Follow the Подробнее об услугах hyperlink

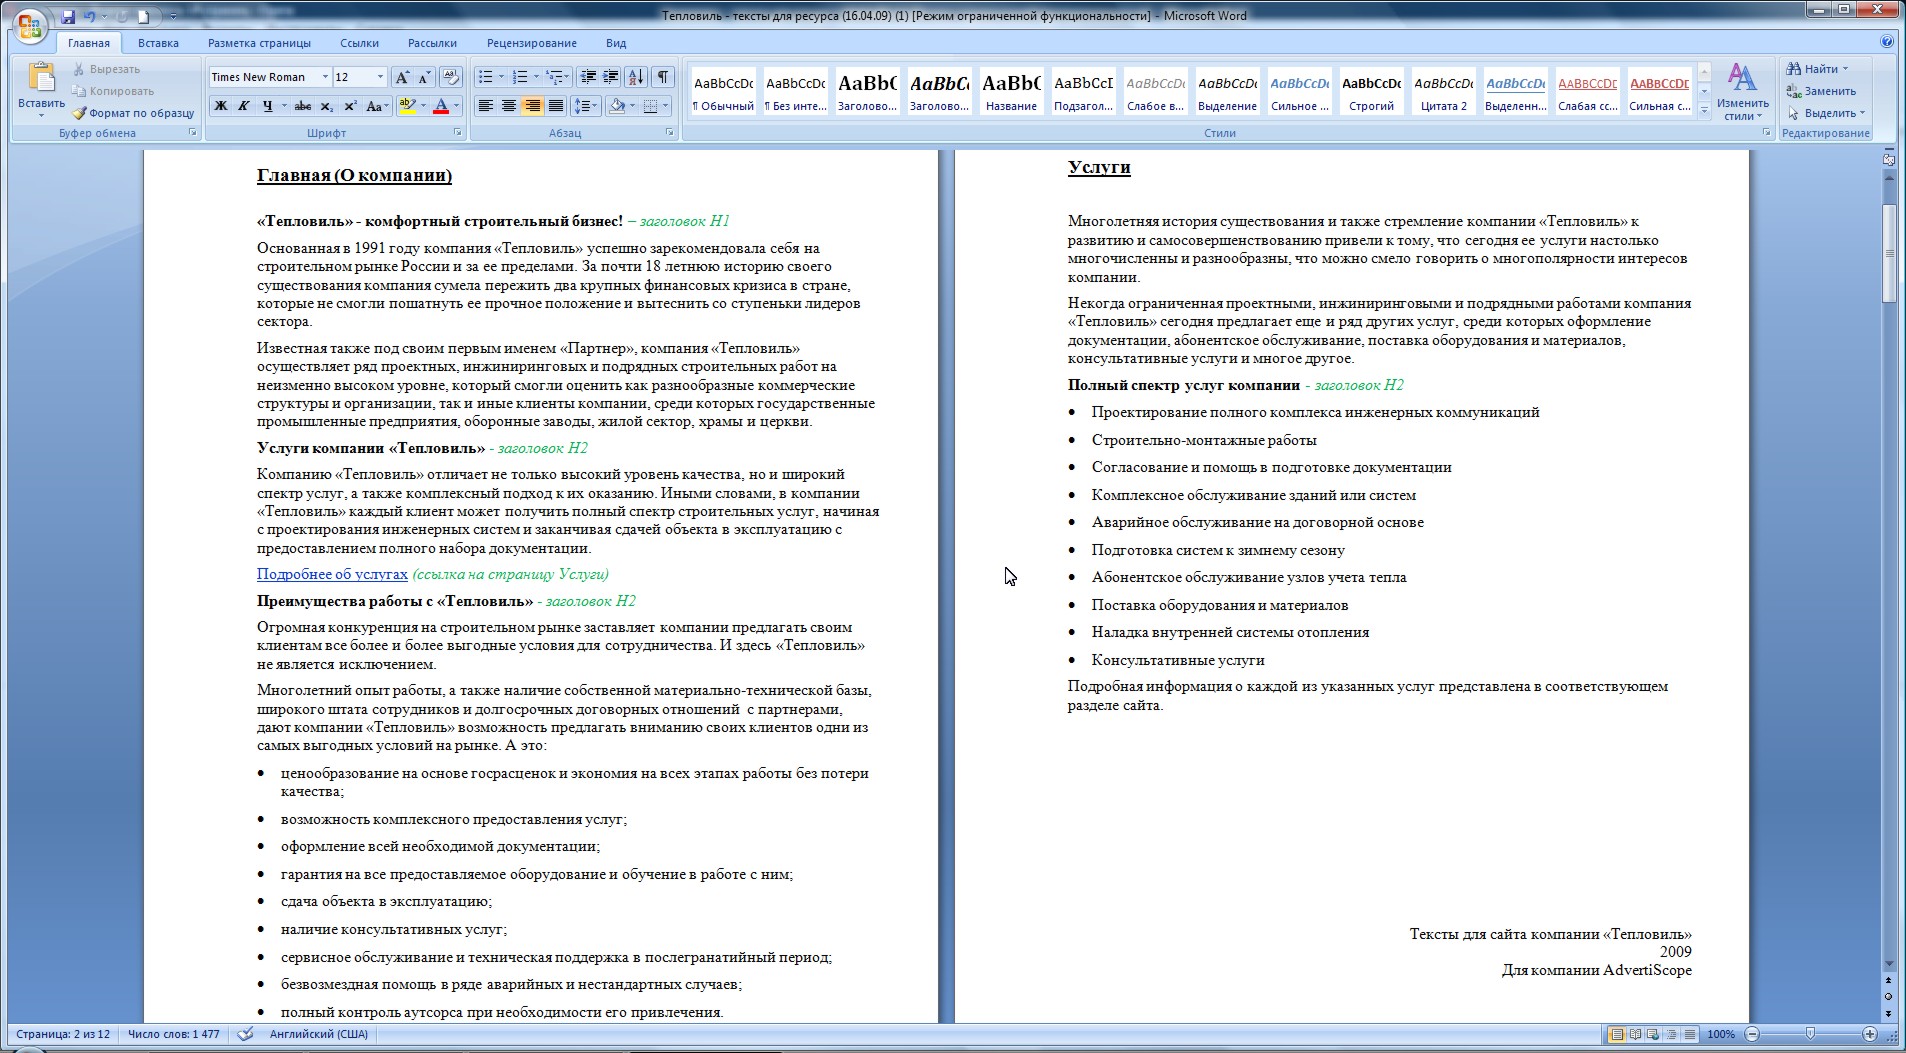[332, 574]
